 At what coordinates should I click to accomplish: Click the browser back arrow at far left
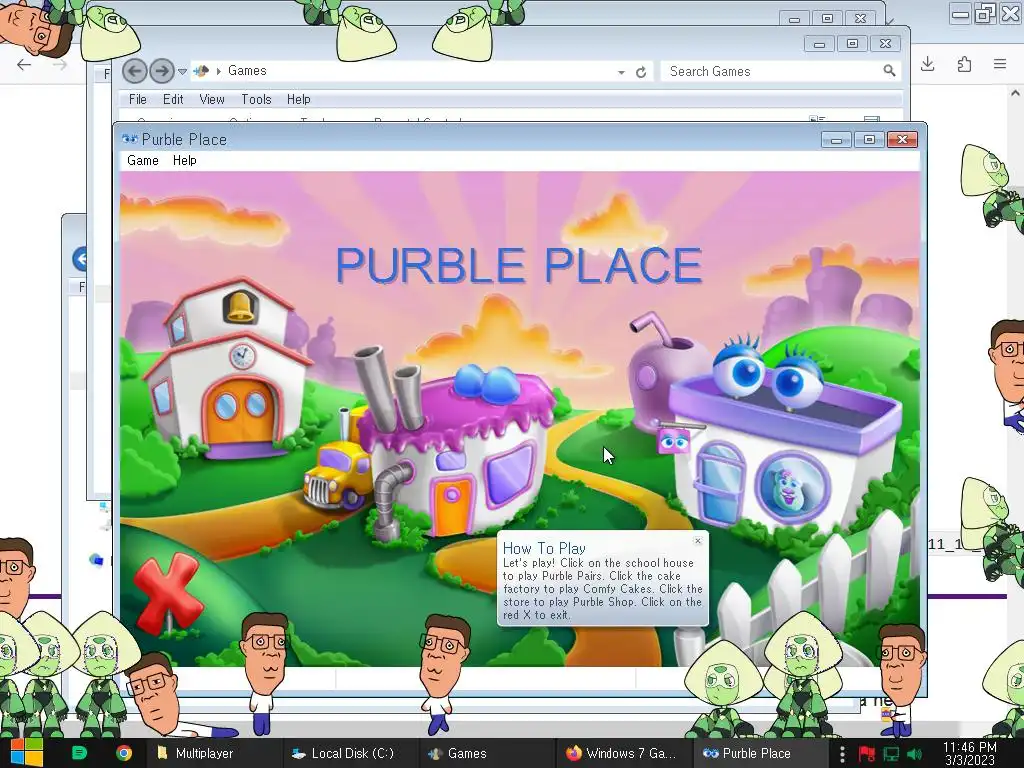pos(24,65)
